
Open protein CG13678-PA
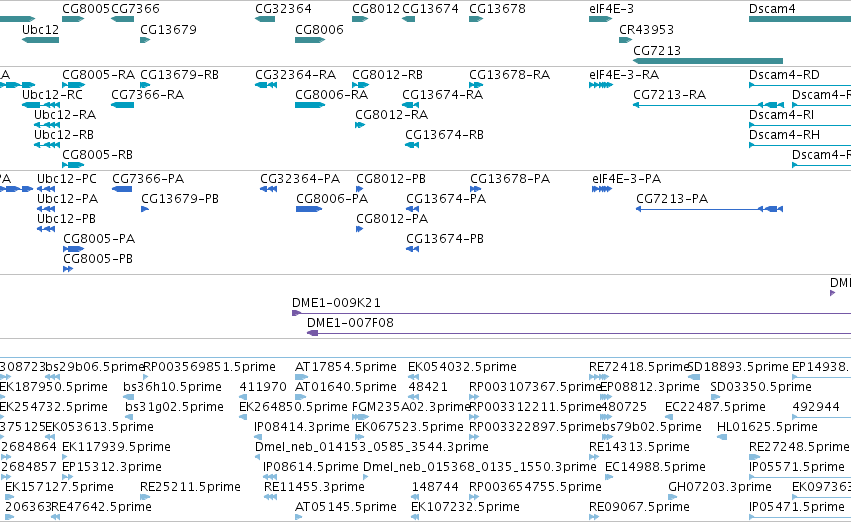475,189
